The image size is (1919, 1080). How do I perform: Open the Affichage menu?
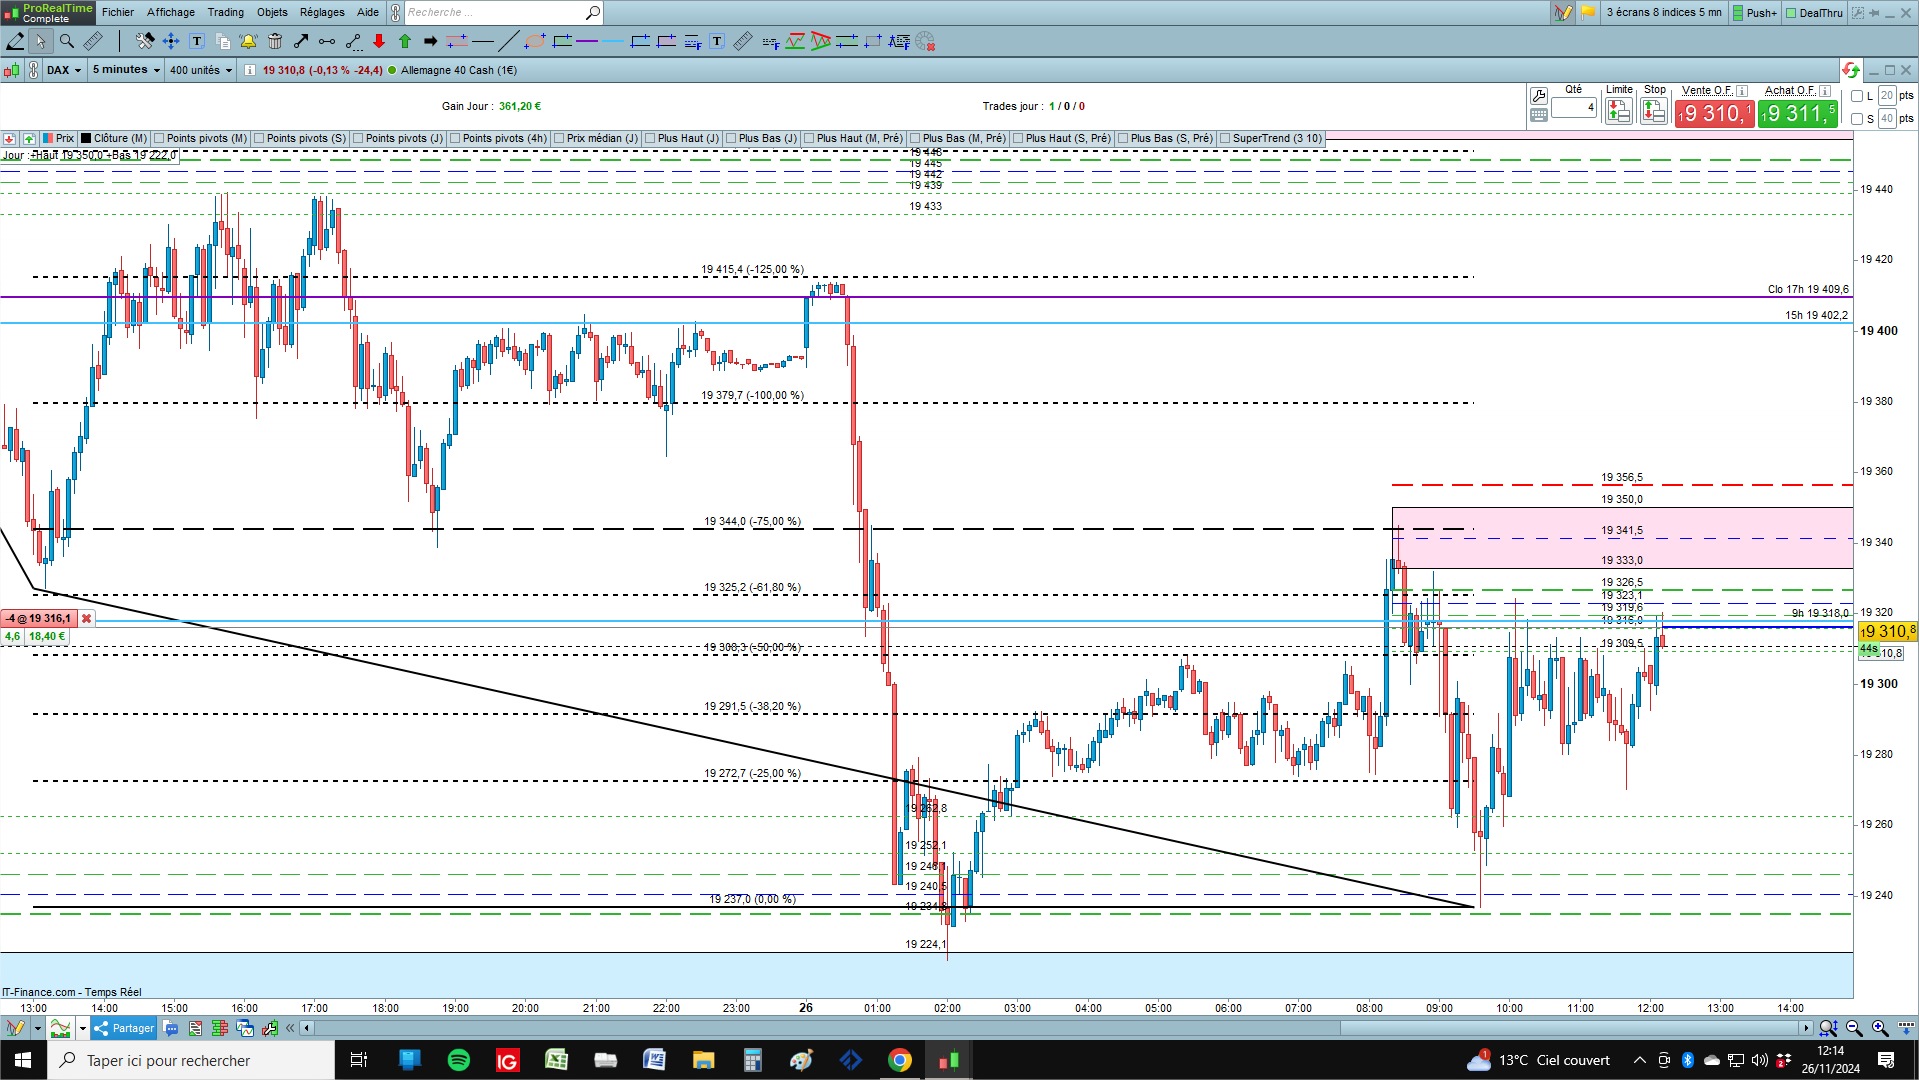[171, 12]
